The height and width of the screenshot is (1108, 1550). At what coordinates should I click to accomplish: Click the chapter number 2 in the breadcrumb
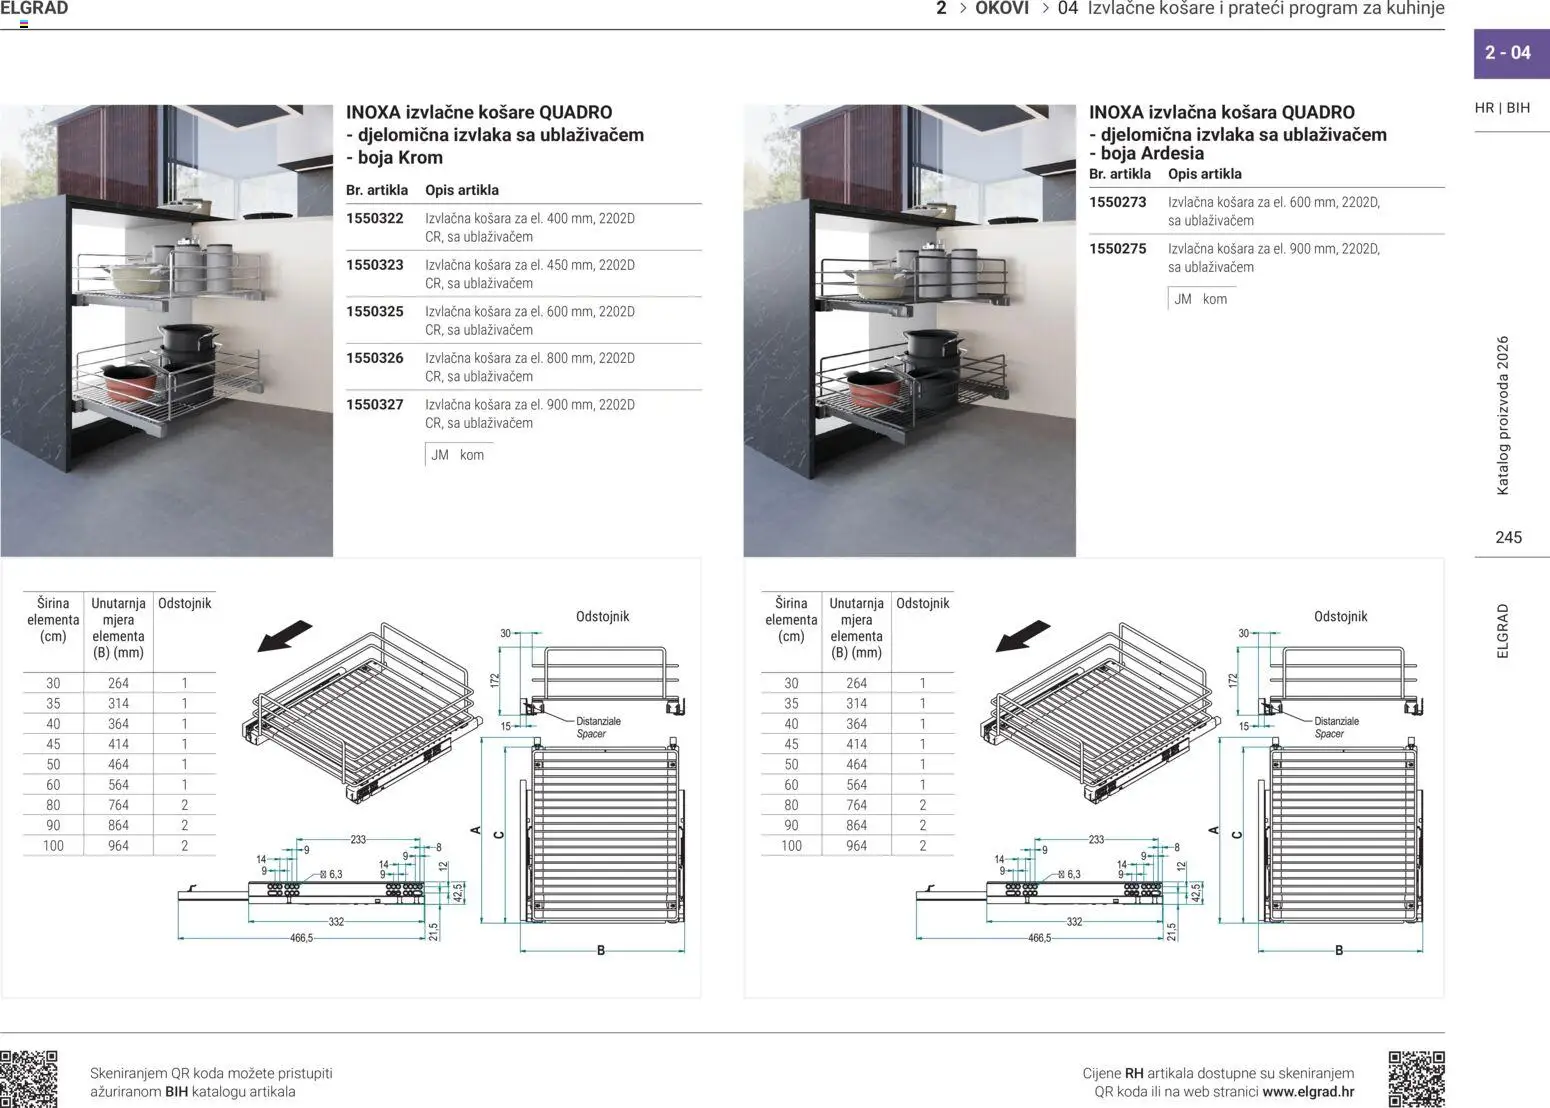[941, 8]
